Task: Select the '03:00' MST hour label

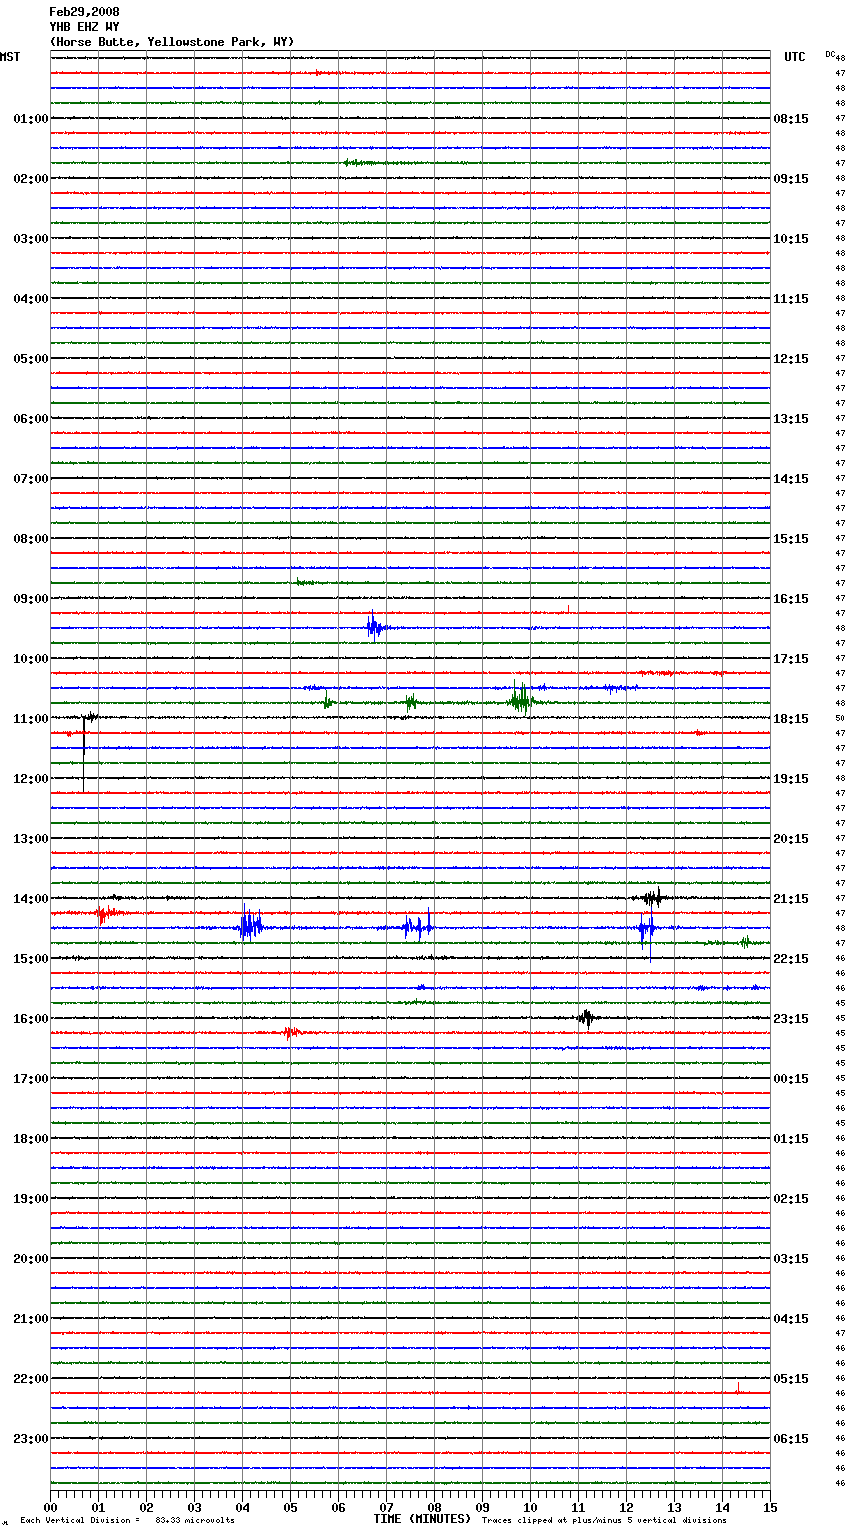Action: [x=31, y=239]
